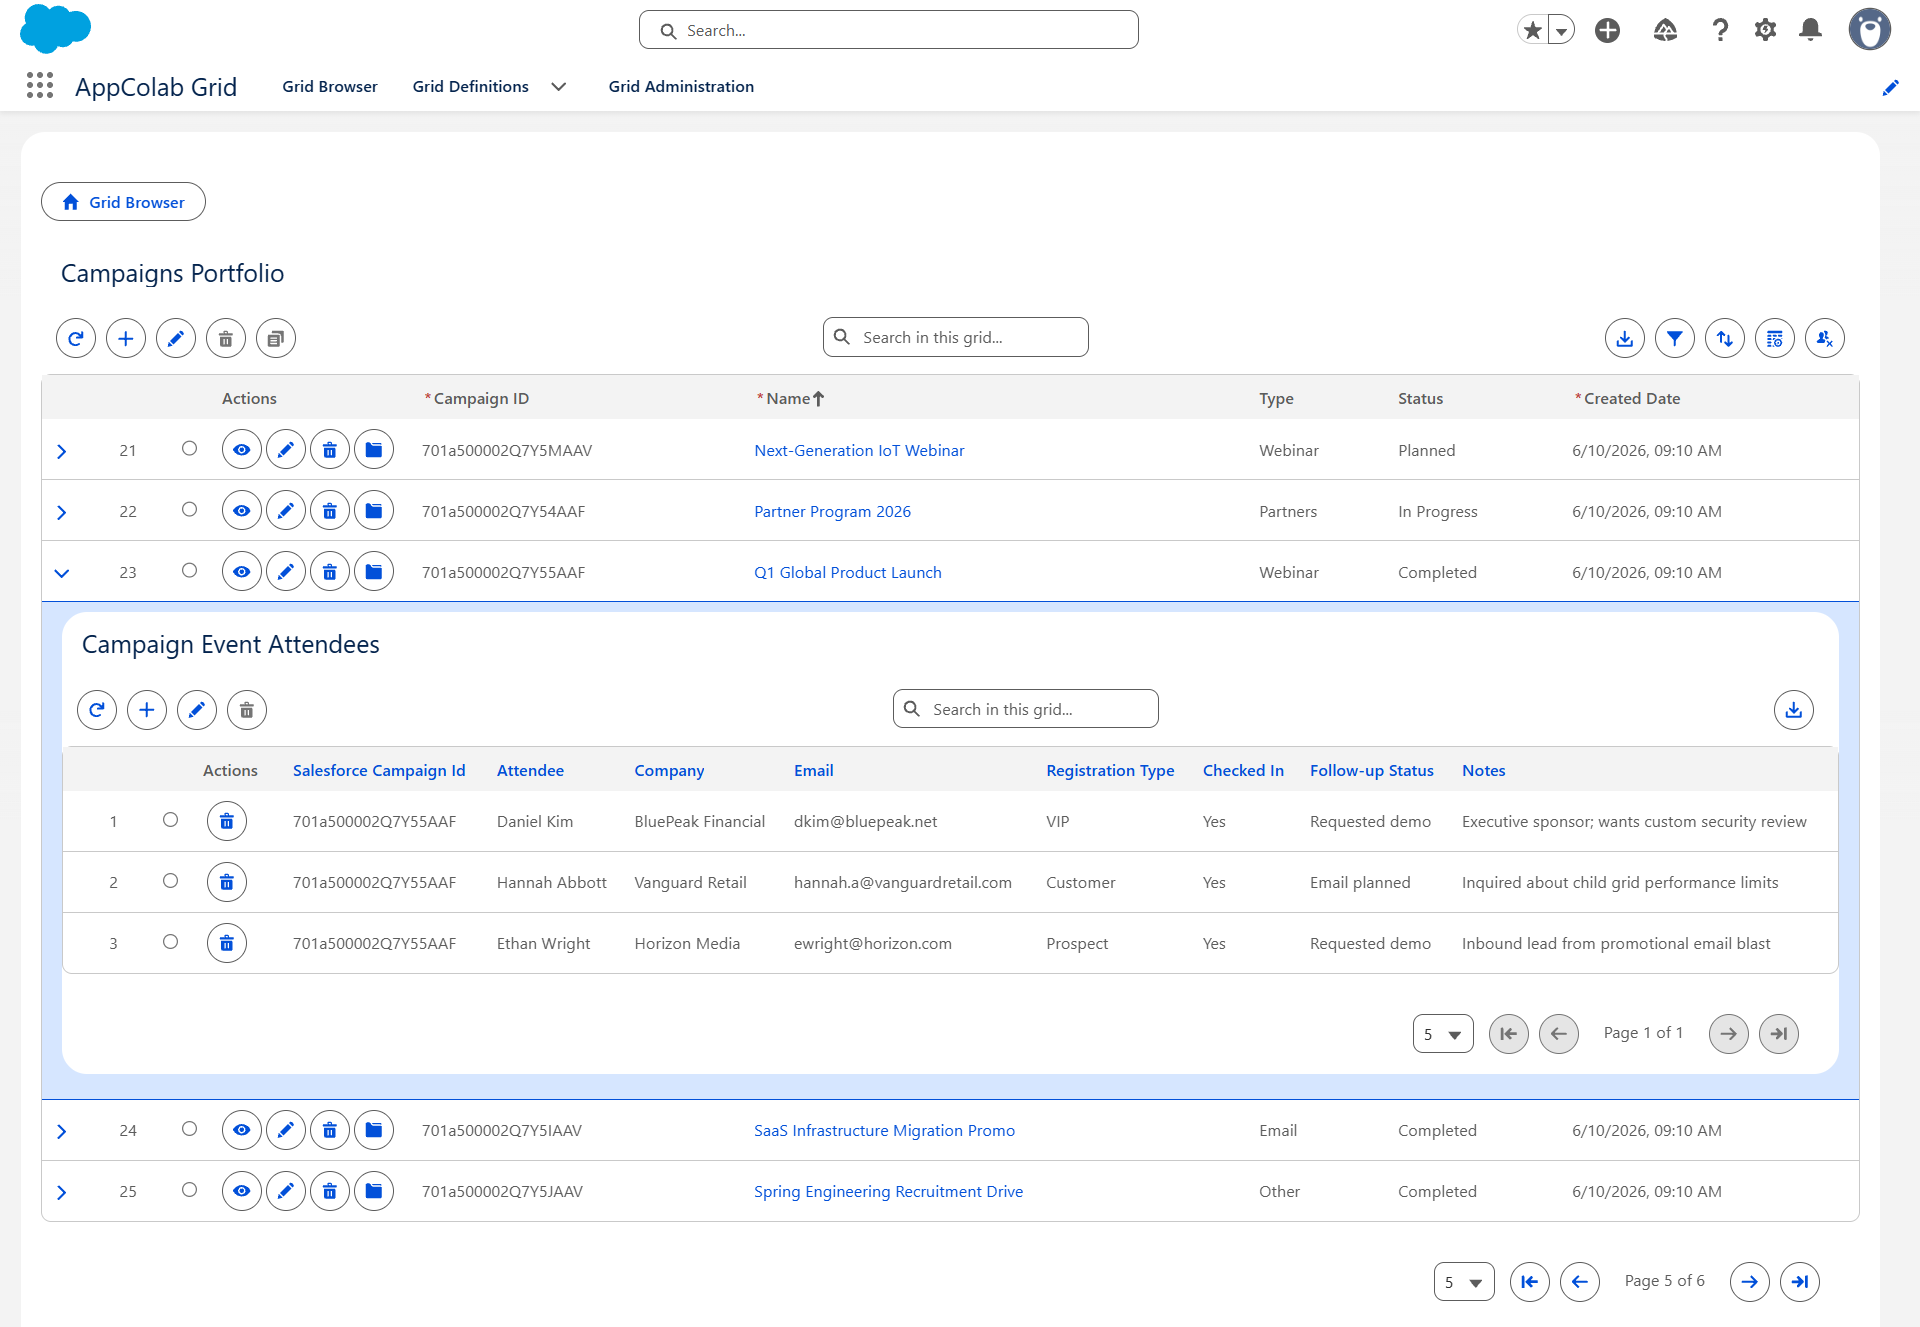Image resolution: width=1920 pixels, height=1327 pixels.
Task: Open the Partner Program 2026 link
Action: pos(832,511)
